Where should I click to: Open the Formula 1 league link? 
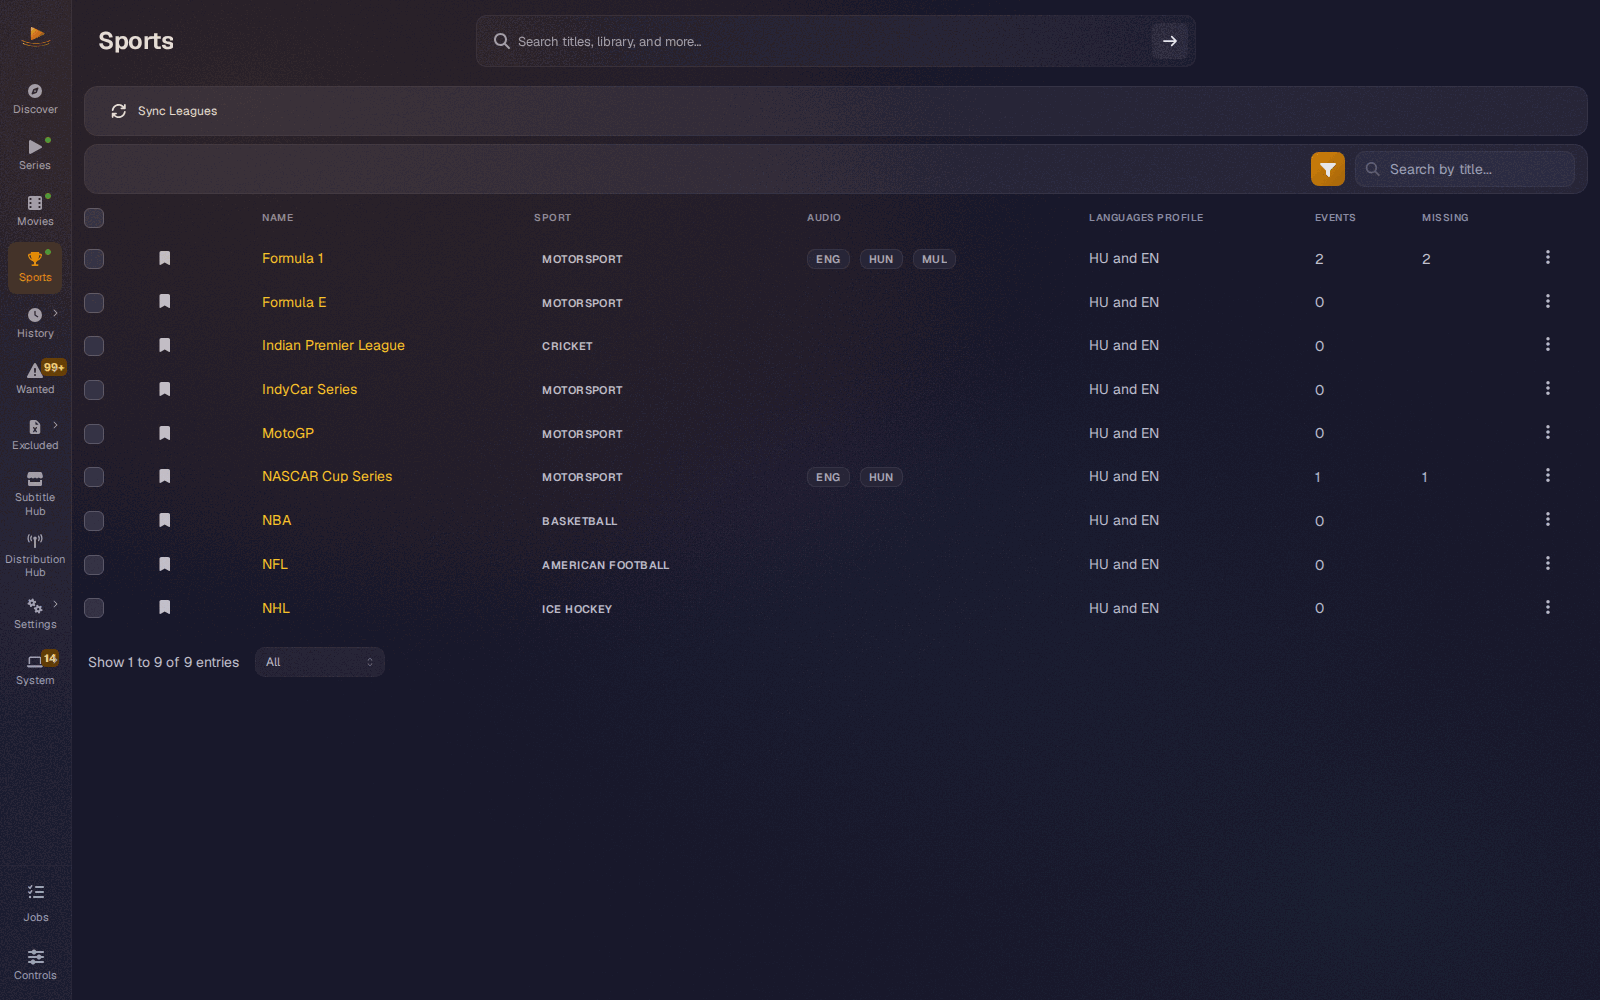(293, 258)
